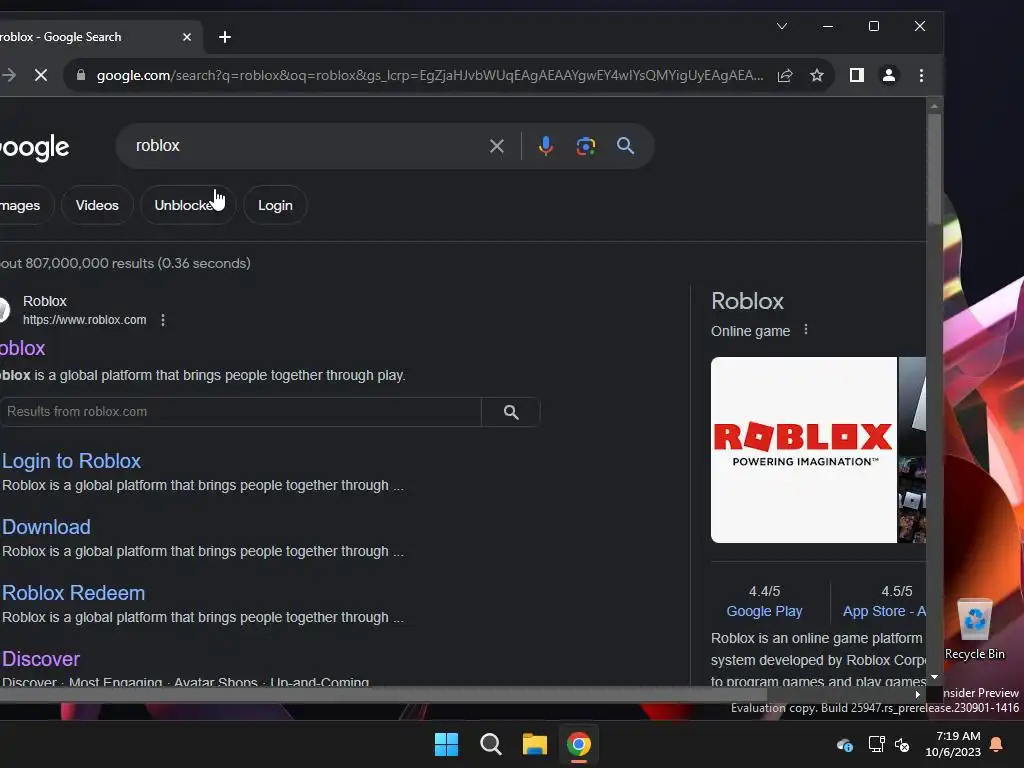Open the tab search dropdown chevron
The height and width of the screenshot is (768, 1024).
point(782,26)
